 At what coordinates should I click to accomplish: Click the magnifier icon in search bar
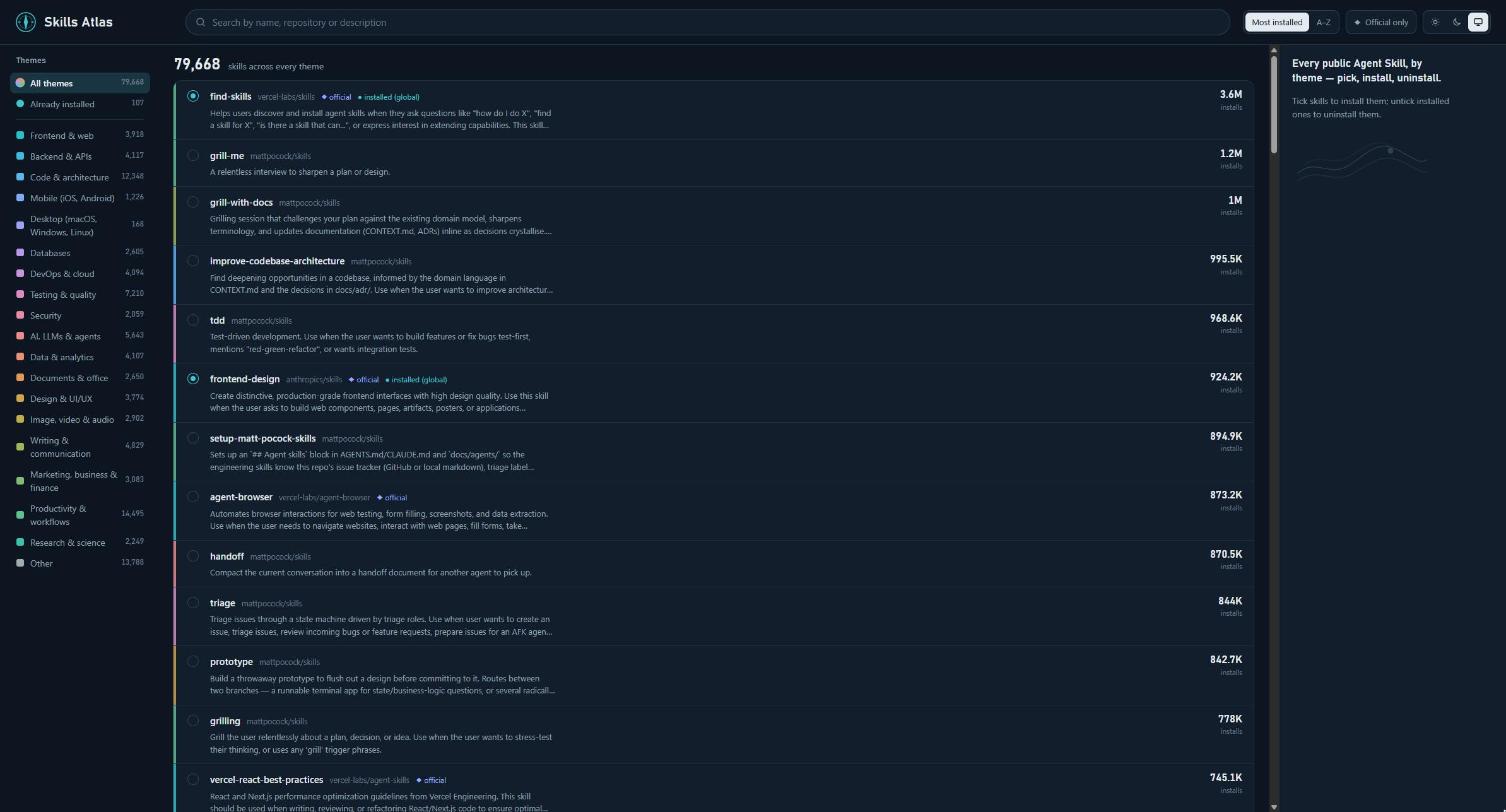[201, 22]
